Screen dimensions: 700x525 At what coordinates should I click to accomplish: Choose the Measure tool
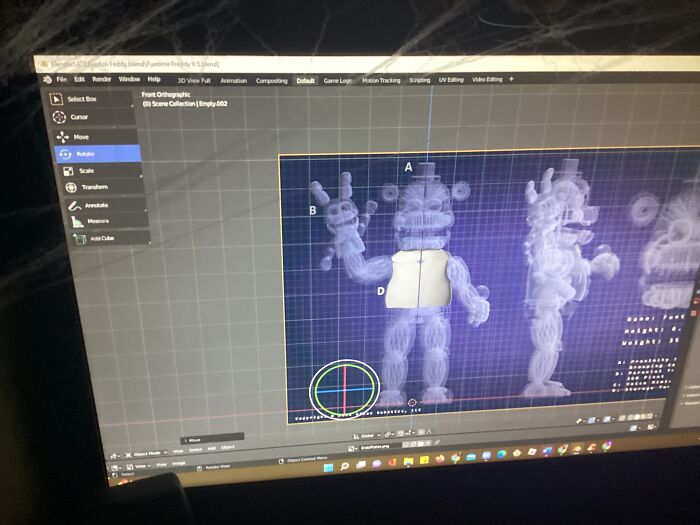108,221
